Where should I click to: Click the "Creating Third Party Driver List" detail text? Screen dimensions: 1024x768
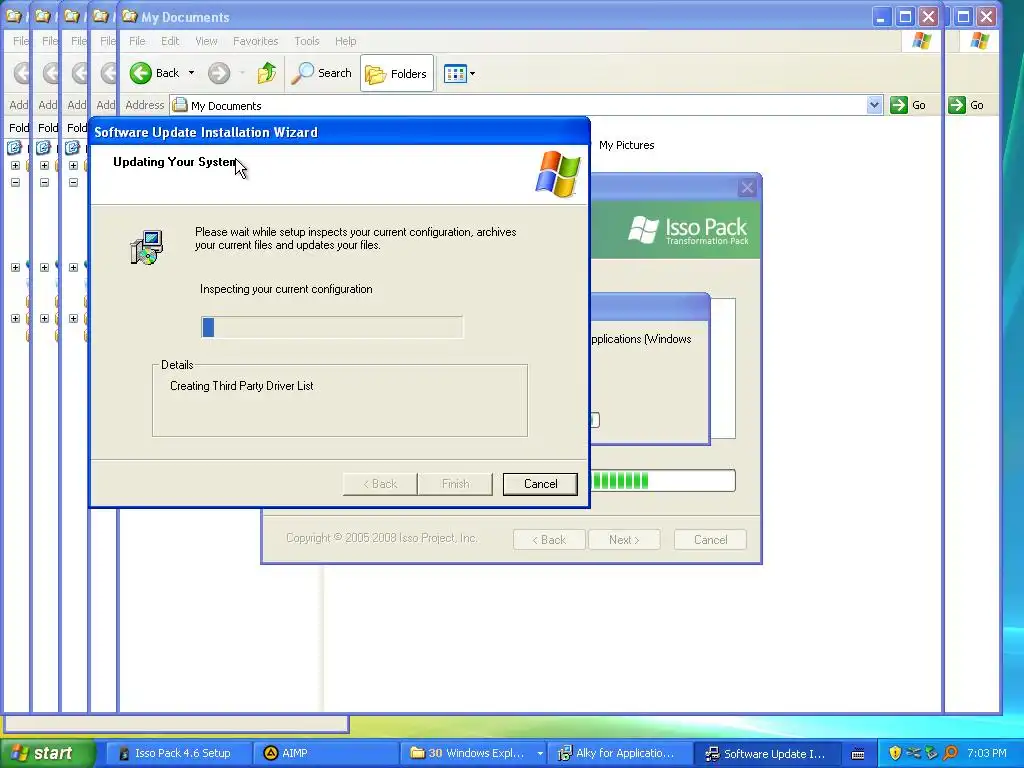242,386
